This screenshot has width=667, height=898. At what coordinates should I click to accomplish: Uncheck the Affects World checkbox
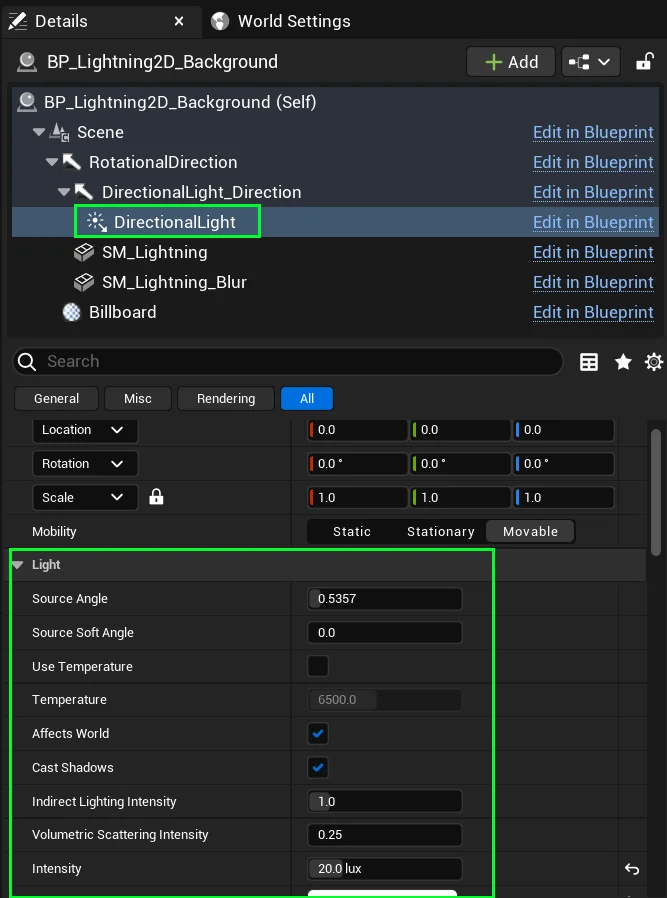(x=318, y=734)
